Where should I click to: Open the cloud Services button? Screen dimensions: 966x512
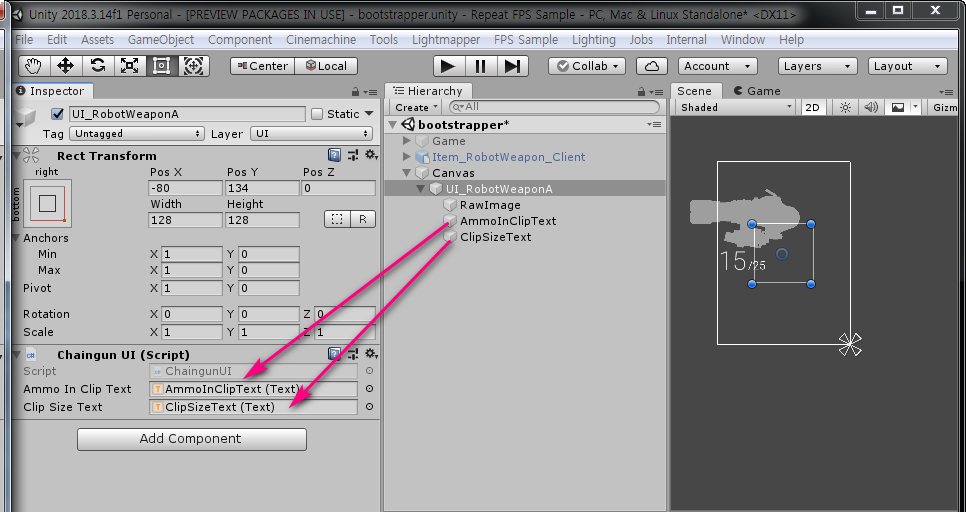pyautogui.click(x=652, y=66)
